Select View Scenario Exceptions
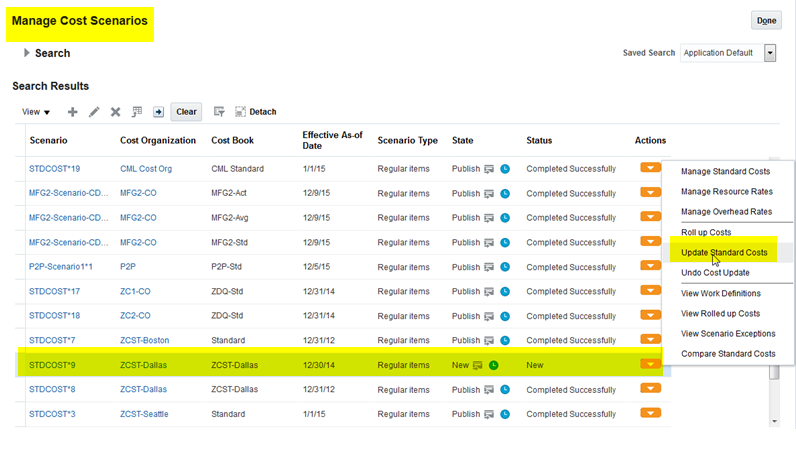 coord(728,334)
